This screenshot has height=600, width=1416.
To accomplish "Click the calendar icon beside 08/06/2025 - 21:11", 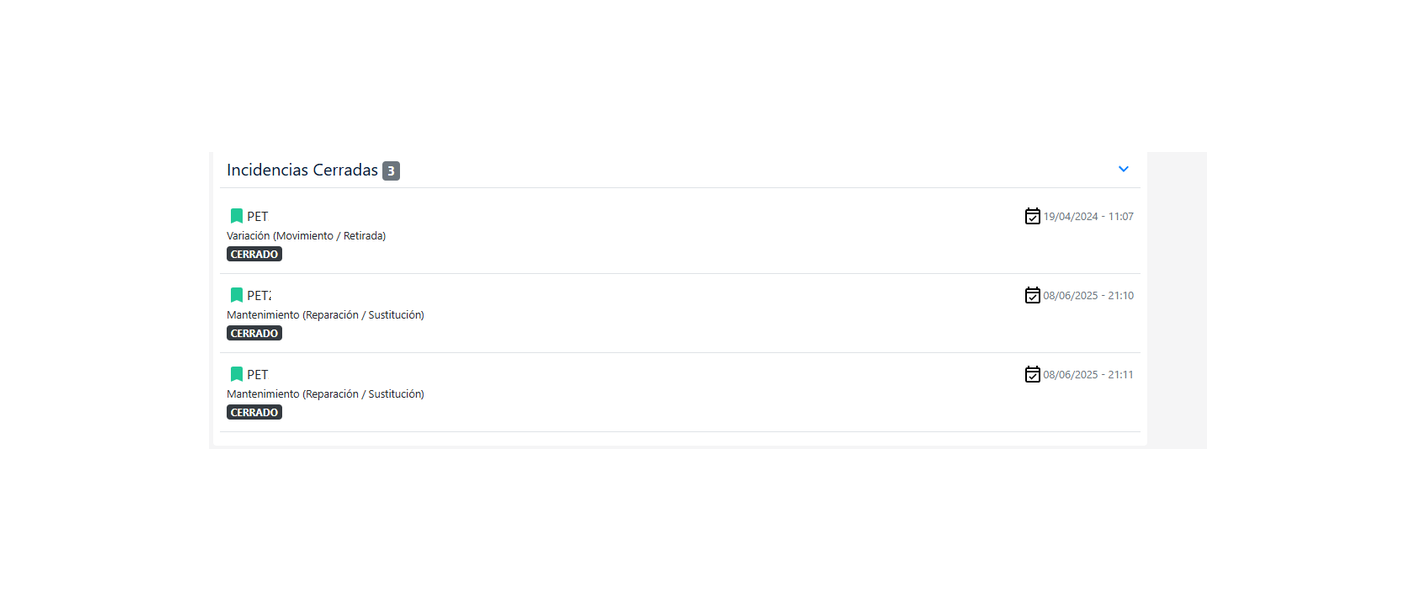I will [x=1032, y=374].
